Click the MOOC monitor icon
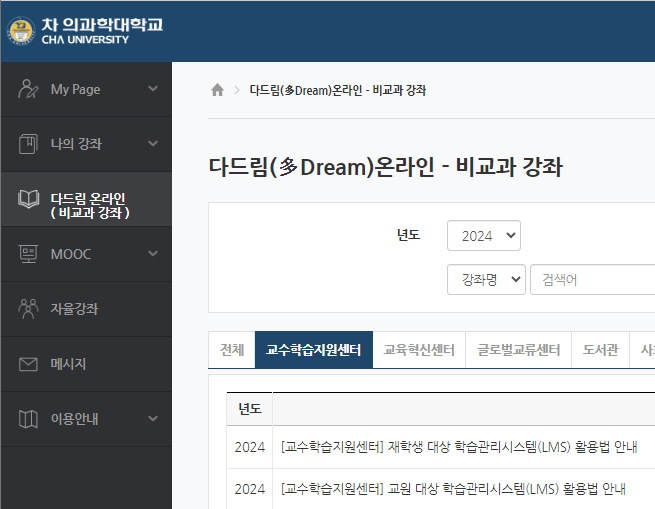This screenshot has height=509, width=655. click(x=29, y=254)
